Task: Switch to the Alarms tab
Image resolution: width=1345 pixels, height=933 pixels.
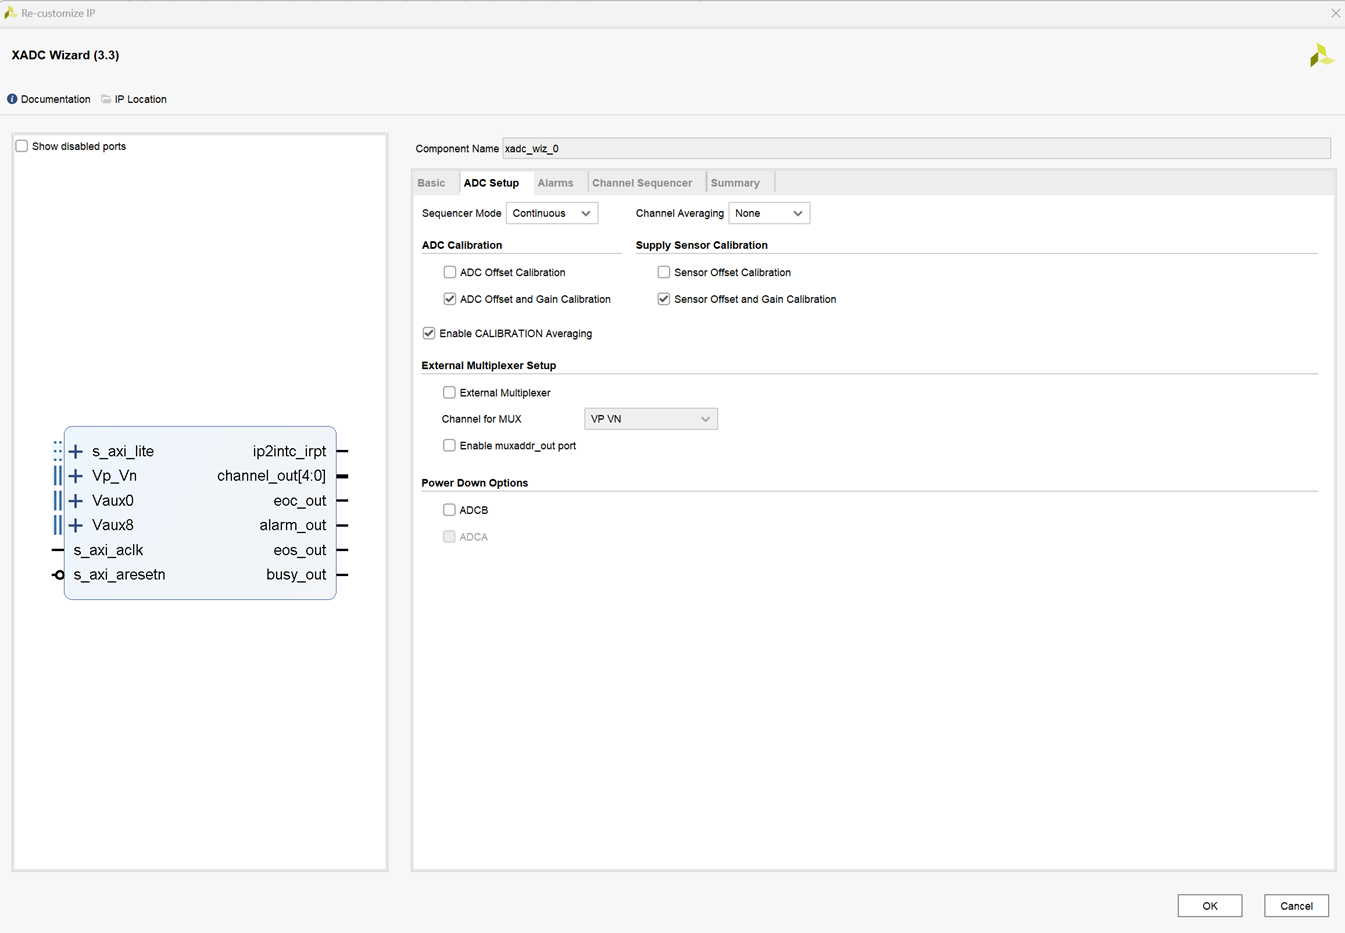Action: (x=555, y=183)
